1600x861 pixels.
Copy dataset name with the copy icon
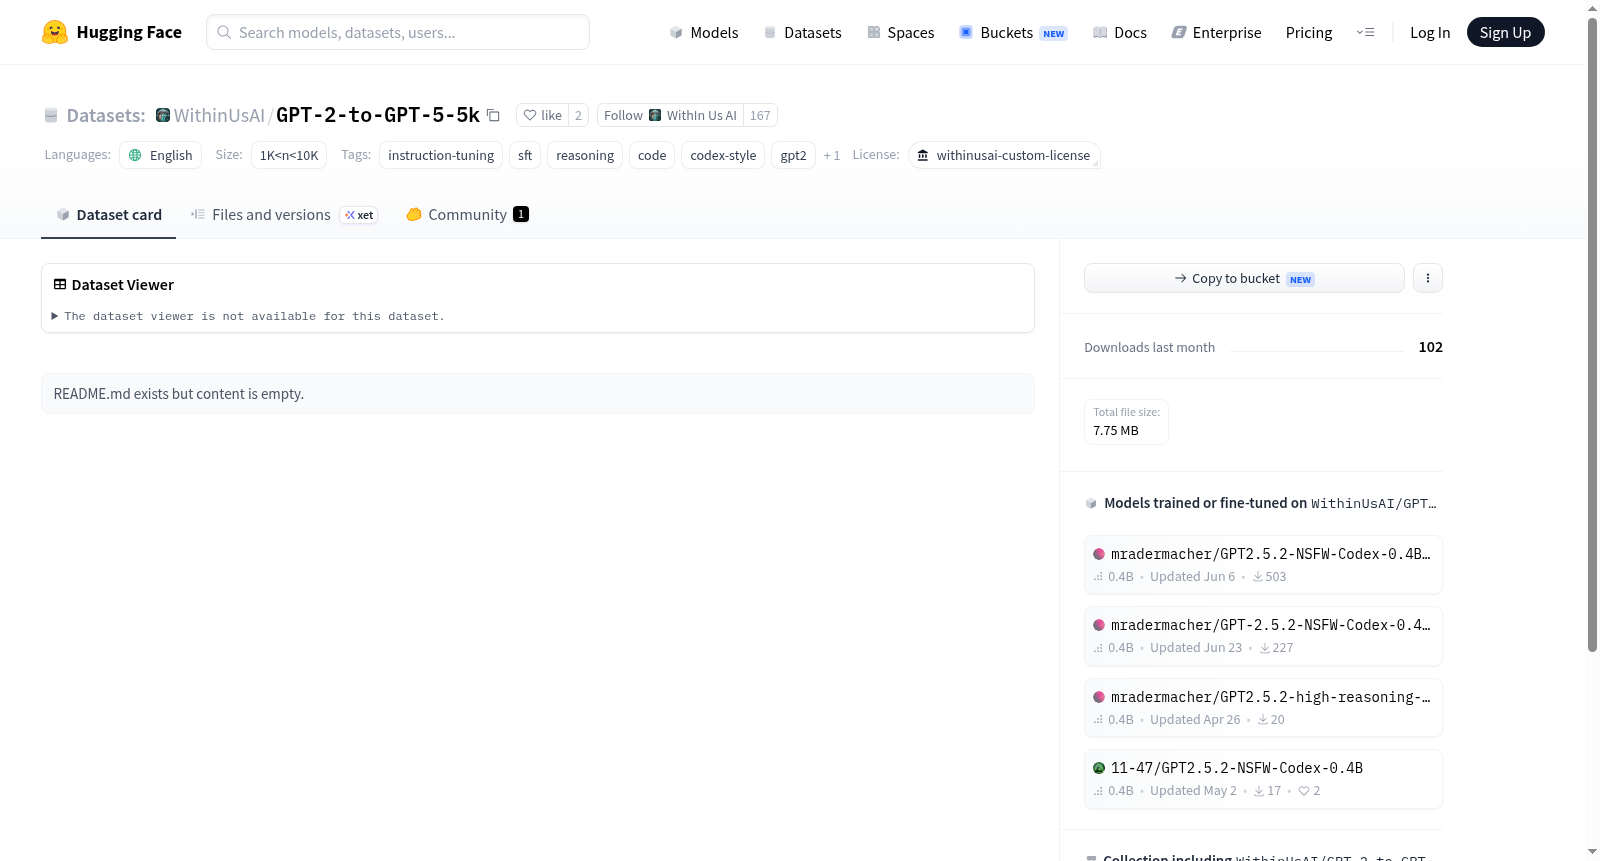click(x=493, y=115)
